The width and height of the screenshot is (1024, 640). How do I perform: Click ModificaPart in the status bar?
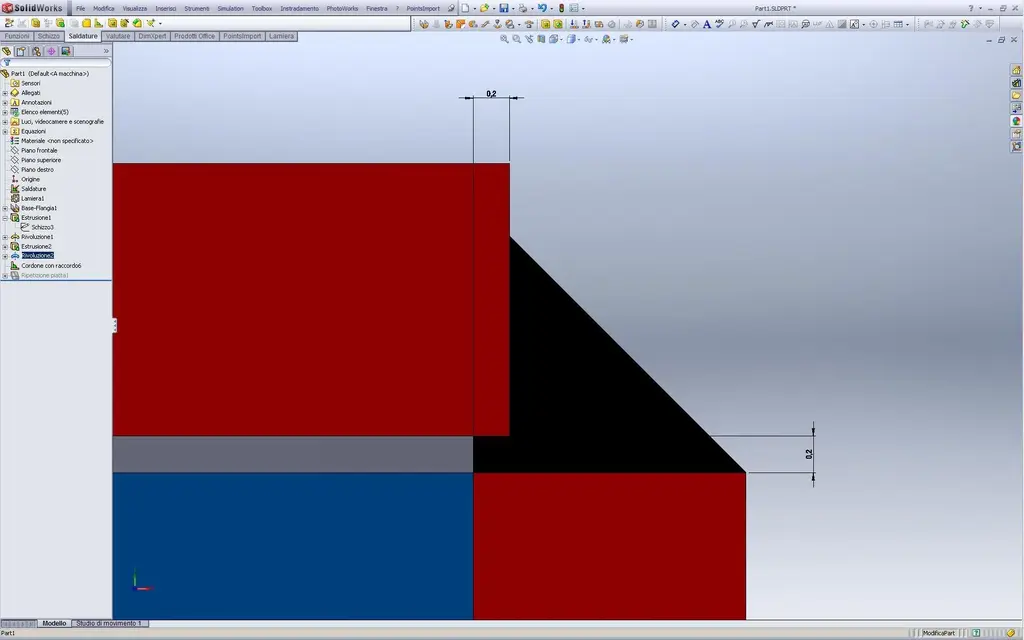click(938, 633)
